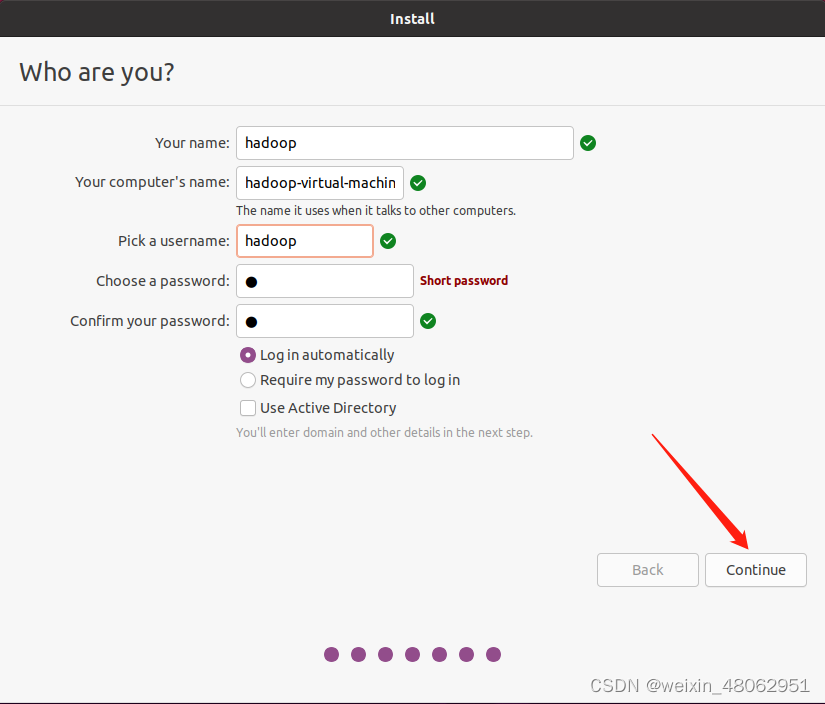Viewport: 825px width, 704px height.
Task: Click the computer's name input field
Action: 320,183
